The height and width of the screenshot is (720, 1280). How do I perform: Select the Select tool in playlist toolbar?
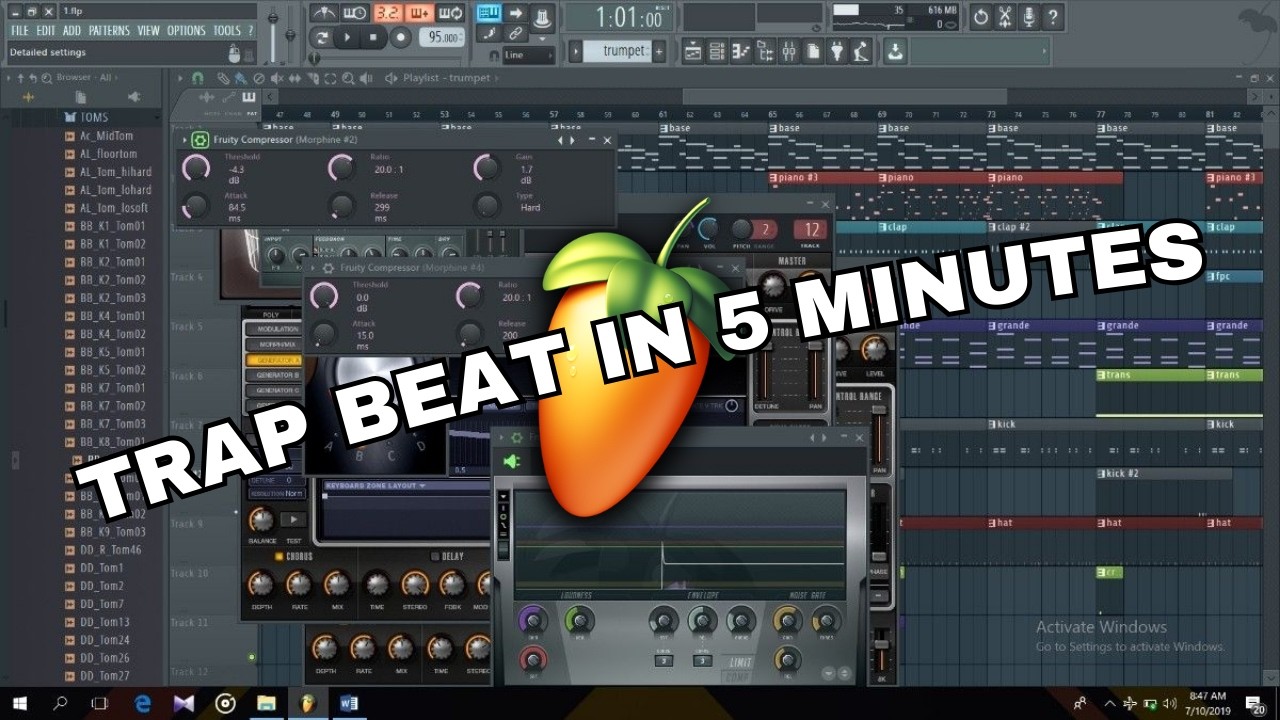(331, 78)
